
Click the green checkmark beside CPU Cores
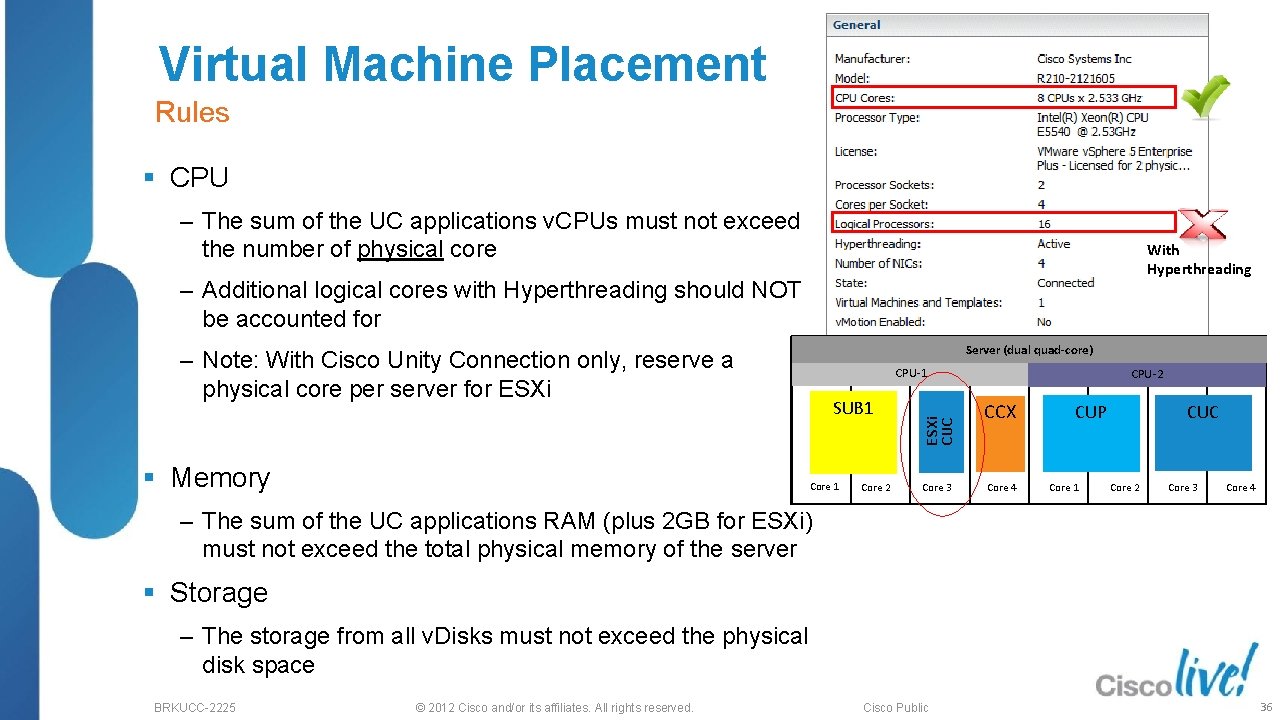[1205, 95]
